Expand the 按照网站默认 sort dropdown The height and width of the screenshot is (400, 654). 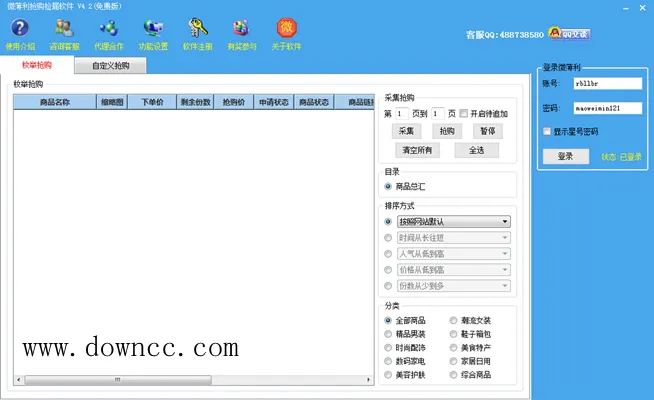pyautogui.click(x=454, y=221)
